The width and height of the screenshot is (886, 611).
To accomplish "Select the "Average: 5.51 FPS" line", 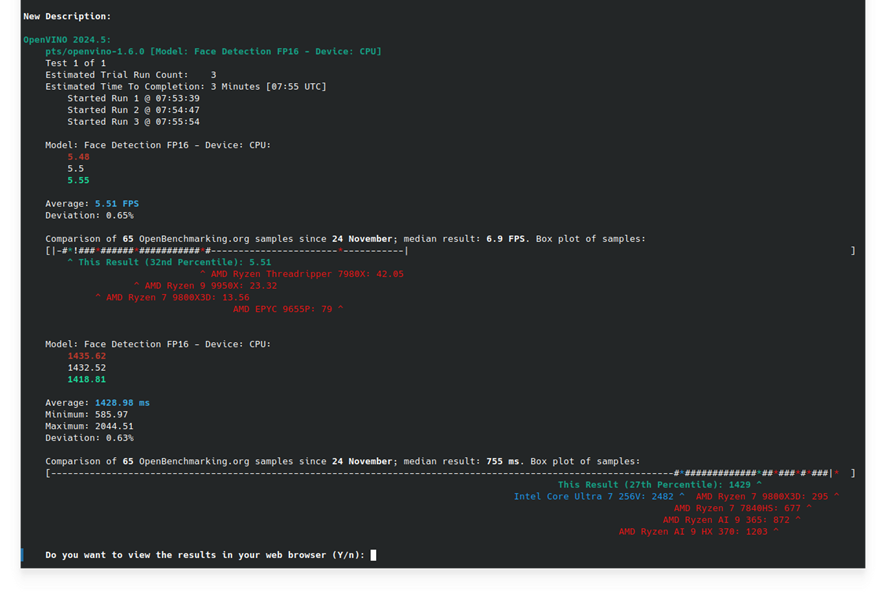I will [x=92, y=203].
